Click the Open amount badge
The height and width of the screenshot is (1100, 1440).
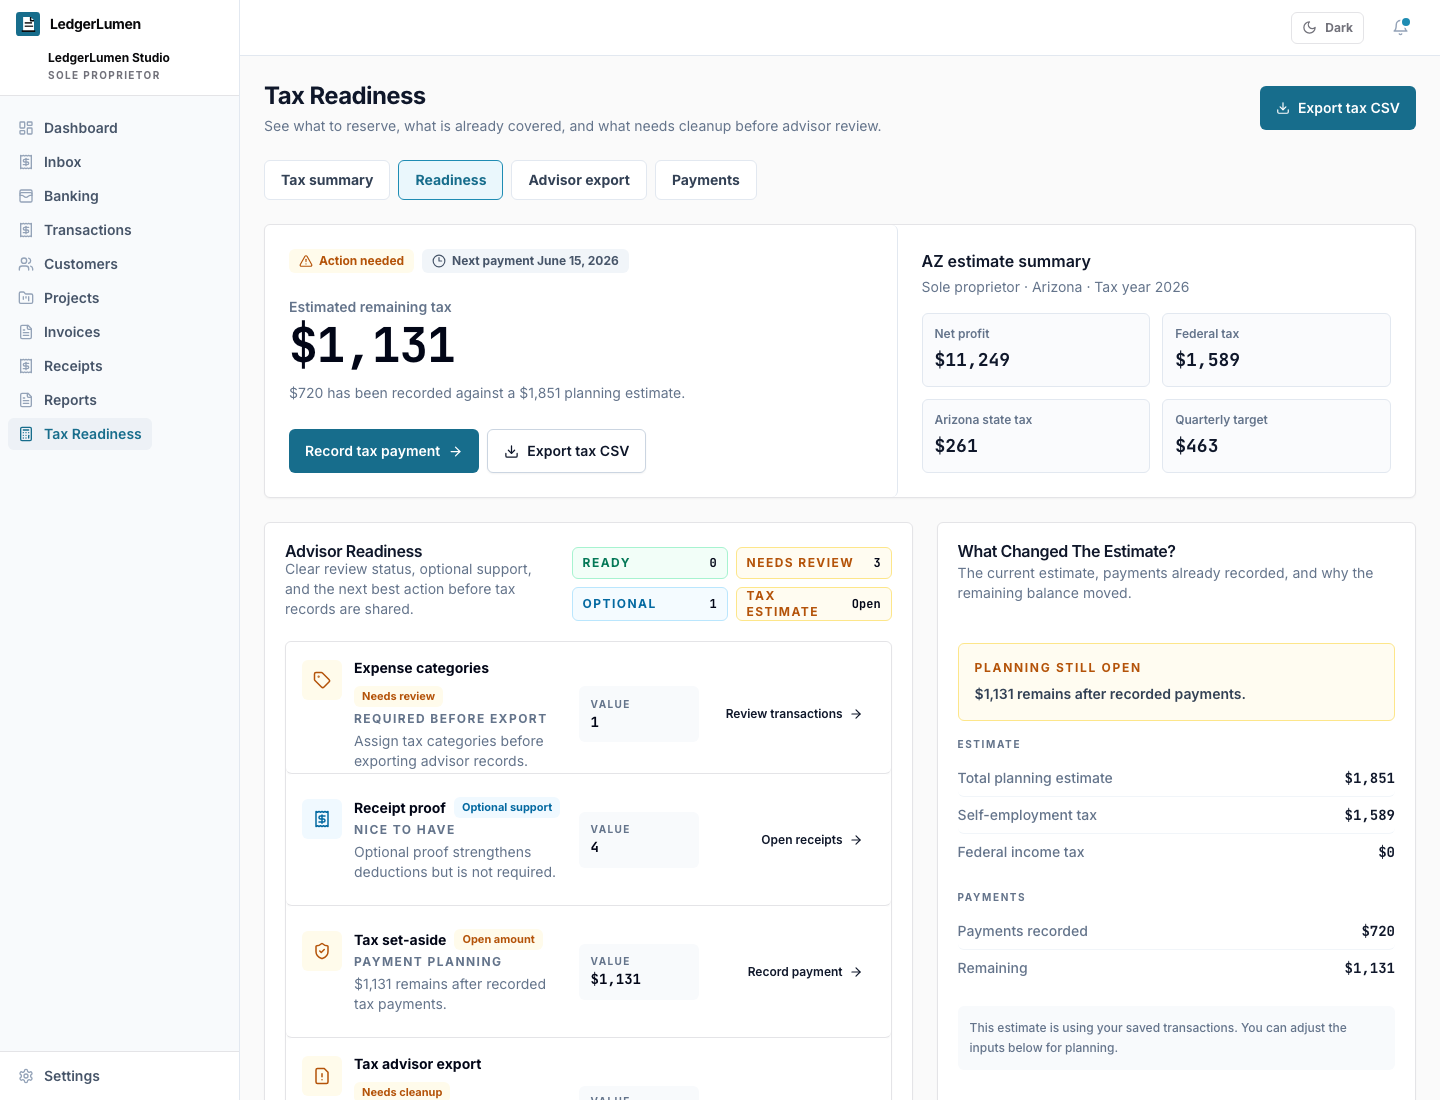tap(498, 939)
